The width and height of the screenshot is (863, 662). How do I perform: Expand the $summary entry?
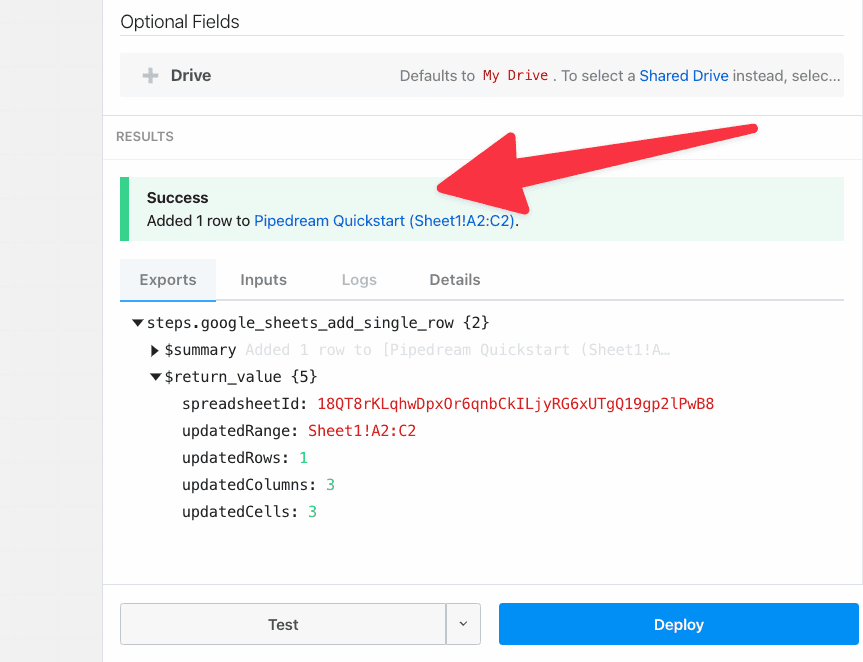click(x=155, y=350)
